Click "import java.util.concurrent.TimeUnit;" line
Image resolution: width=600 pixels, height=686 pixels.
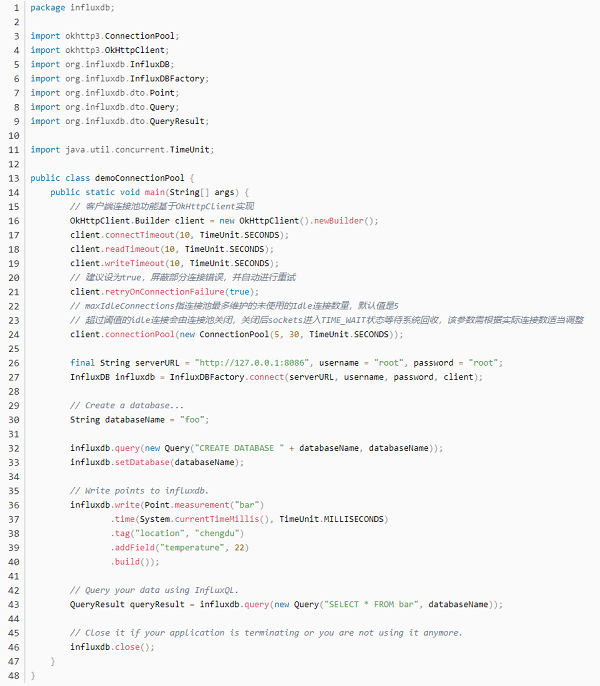(x=122, y=150)
